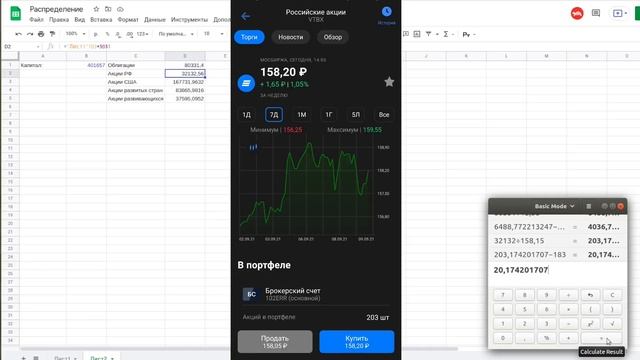Check the cloud save status icon
Screen dimensions: 640x360
(x=120, y=9)
